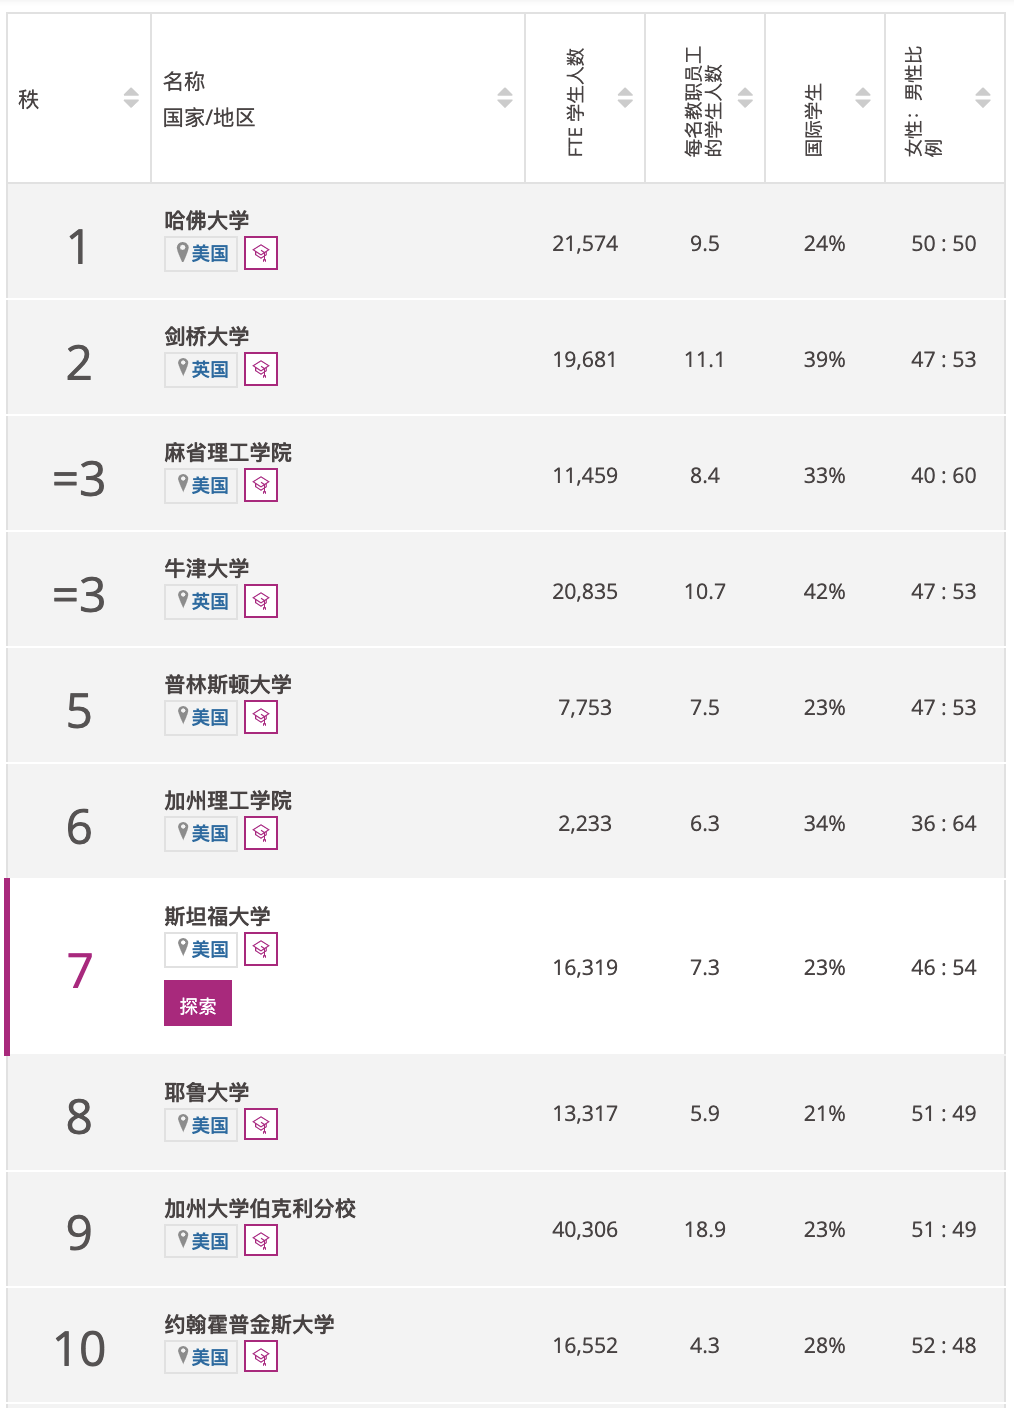Sort by 每名教职员工的学生人数 column

745,98
